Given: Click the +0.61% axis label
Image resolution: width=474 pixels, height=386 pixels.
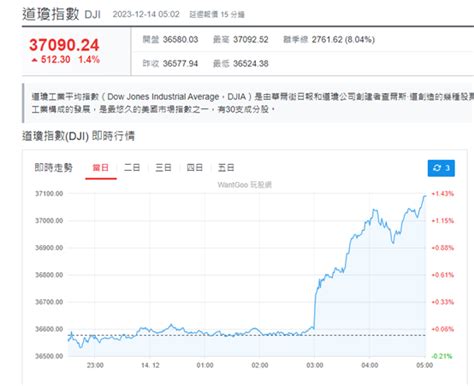Looking at the screenshot, I should (443, 275).
